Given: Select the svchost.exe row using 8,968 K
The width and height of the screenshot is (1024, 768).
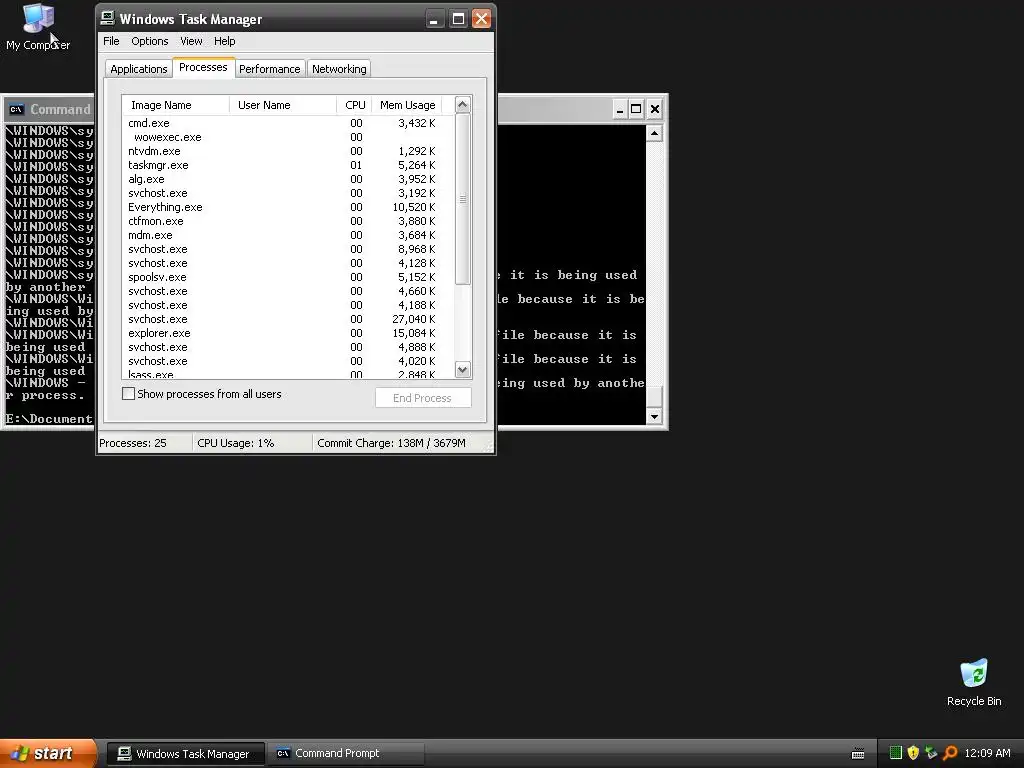Looking at the screenshot, I should point(287,249).
